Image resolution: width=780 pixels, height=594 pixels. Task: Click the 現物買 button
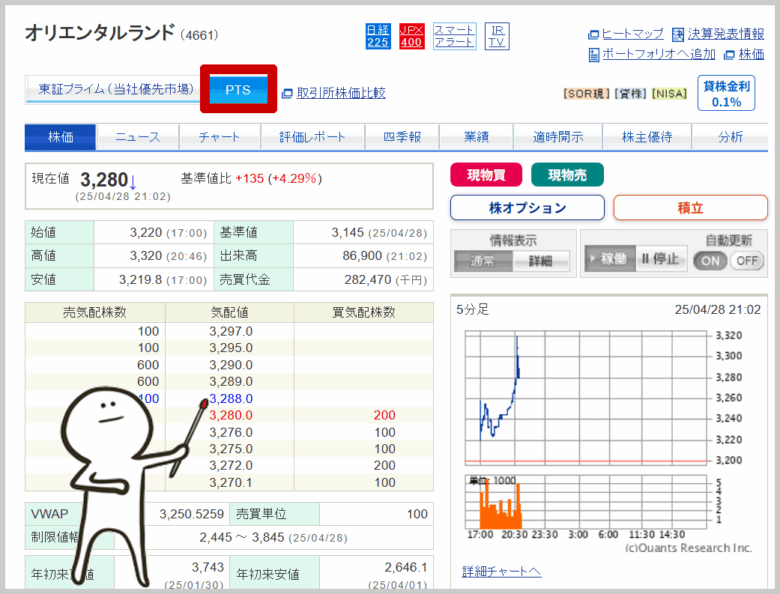click(486, 175)
